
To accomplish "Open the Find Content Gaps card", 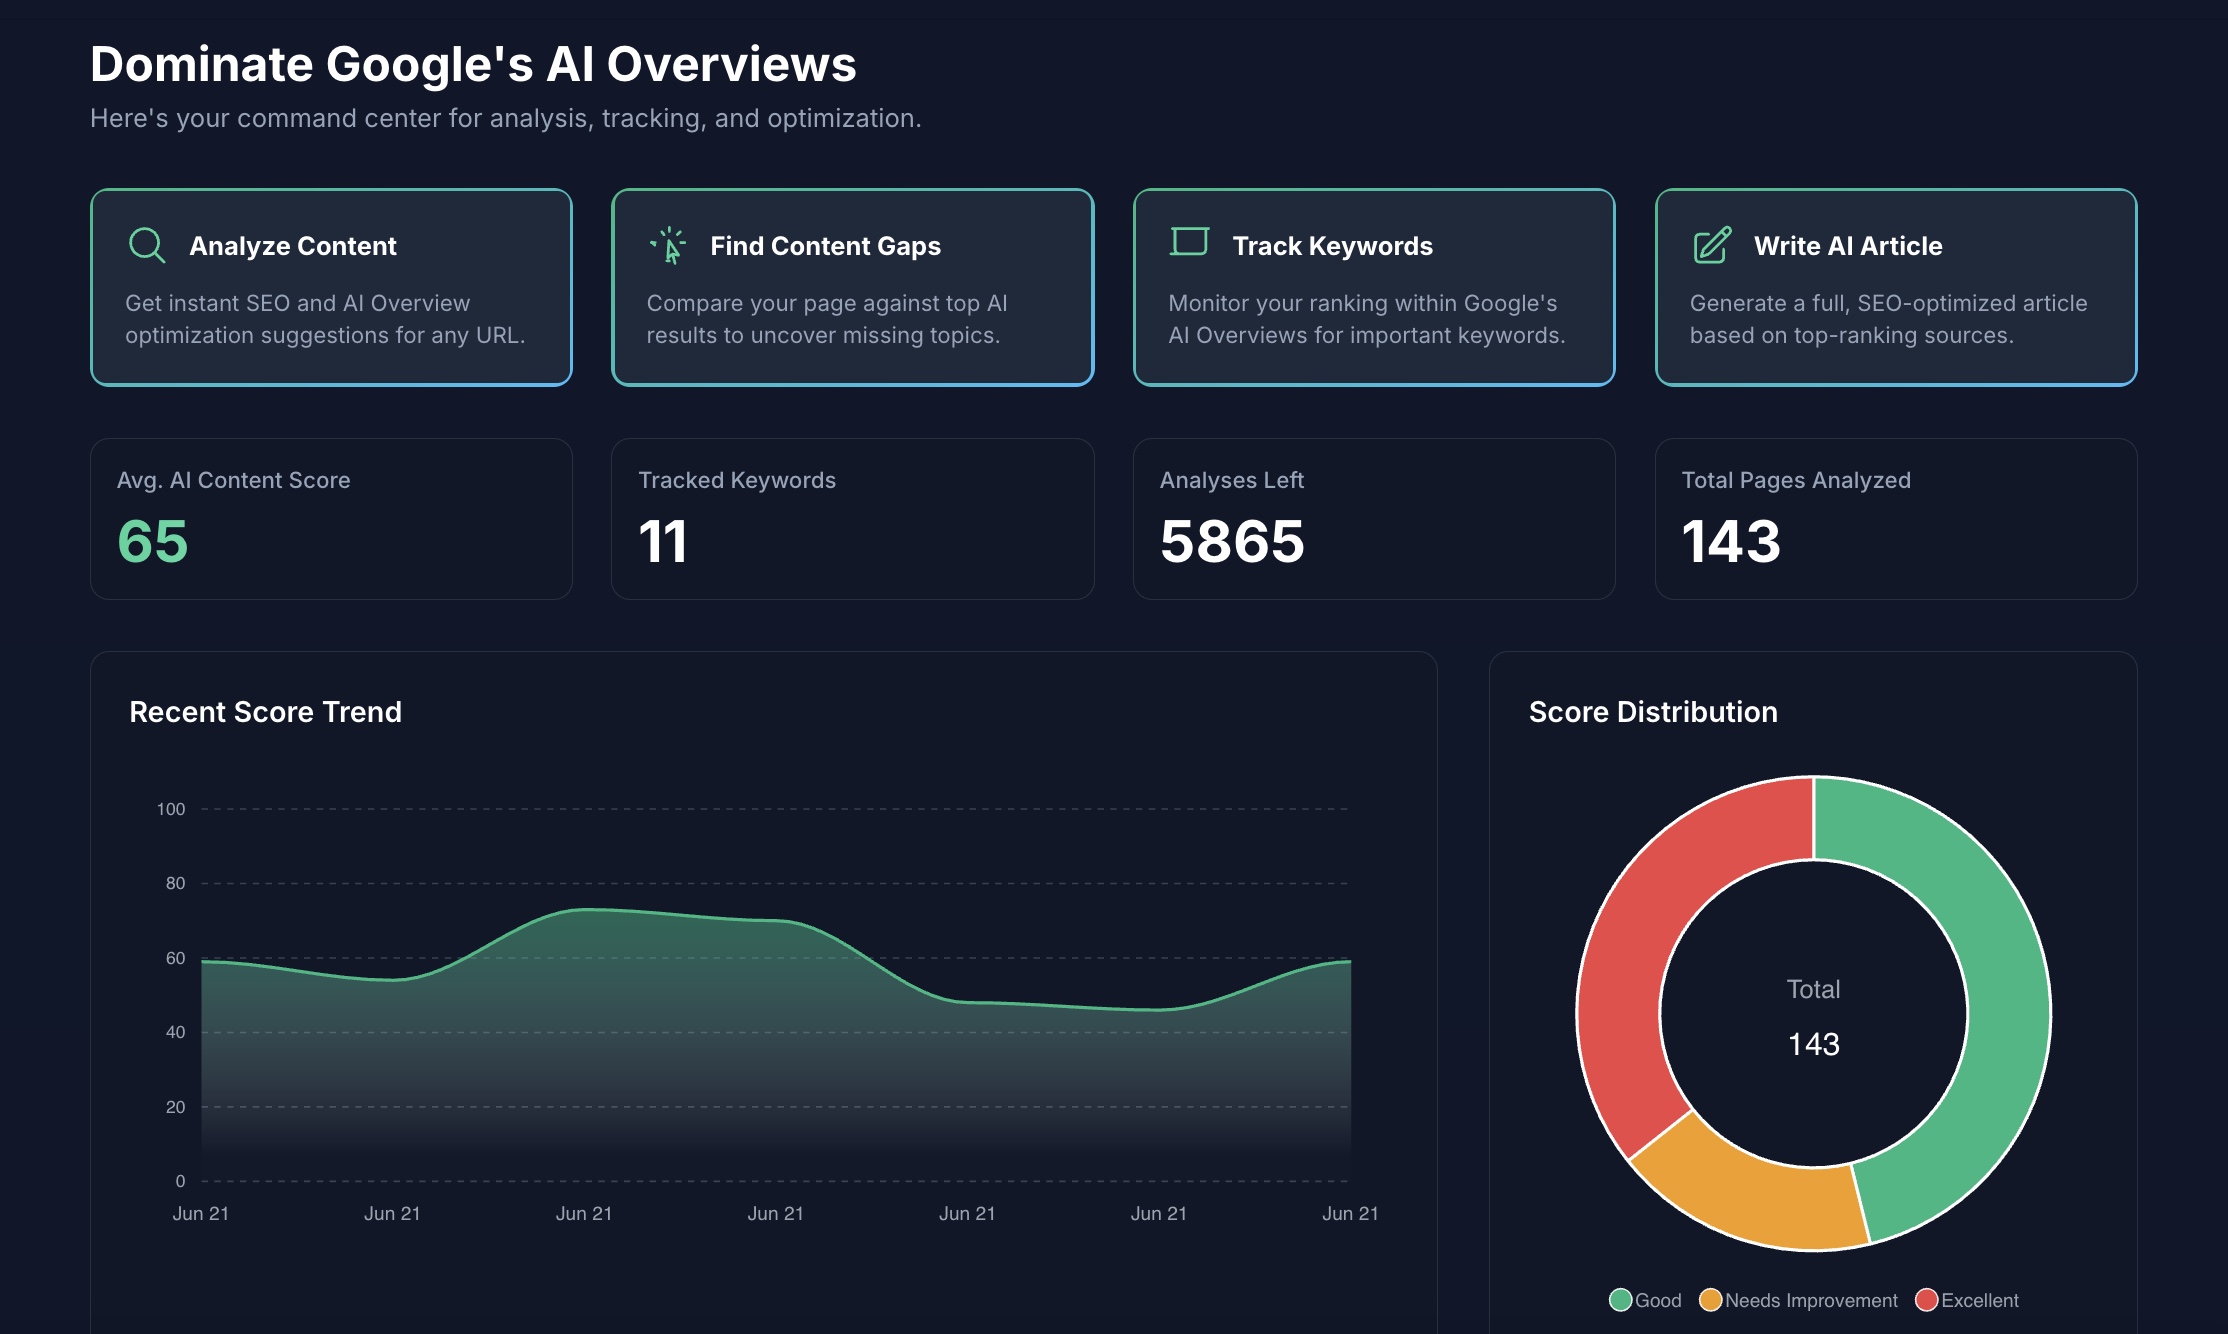I will 852,287.
